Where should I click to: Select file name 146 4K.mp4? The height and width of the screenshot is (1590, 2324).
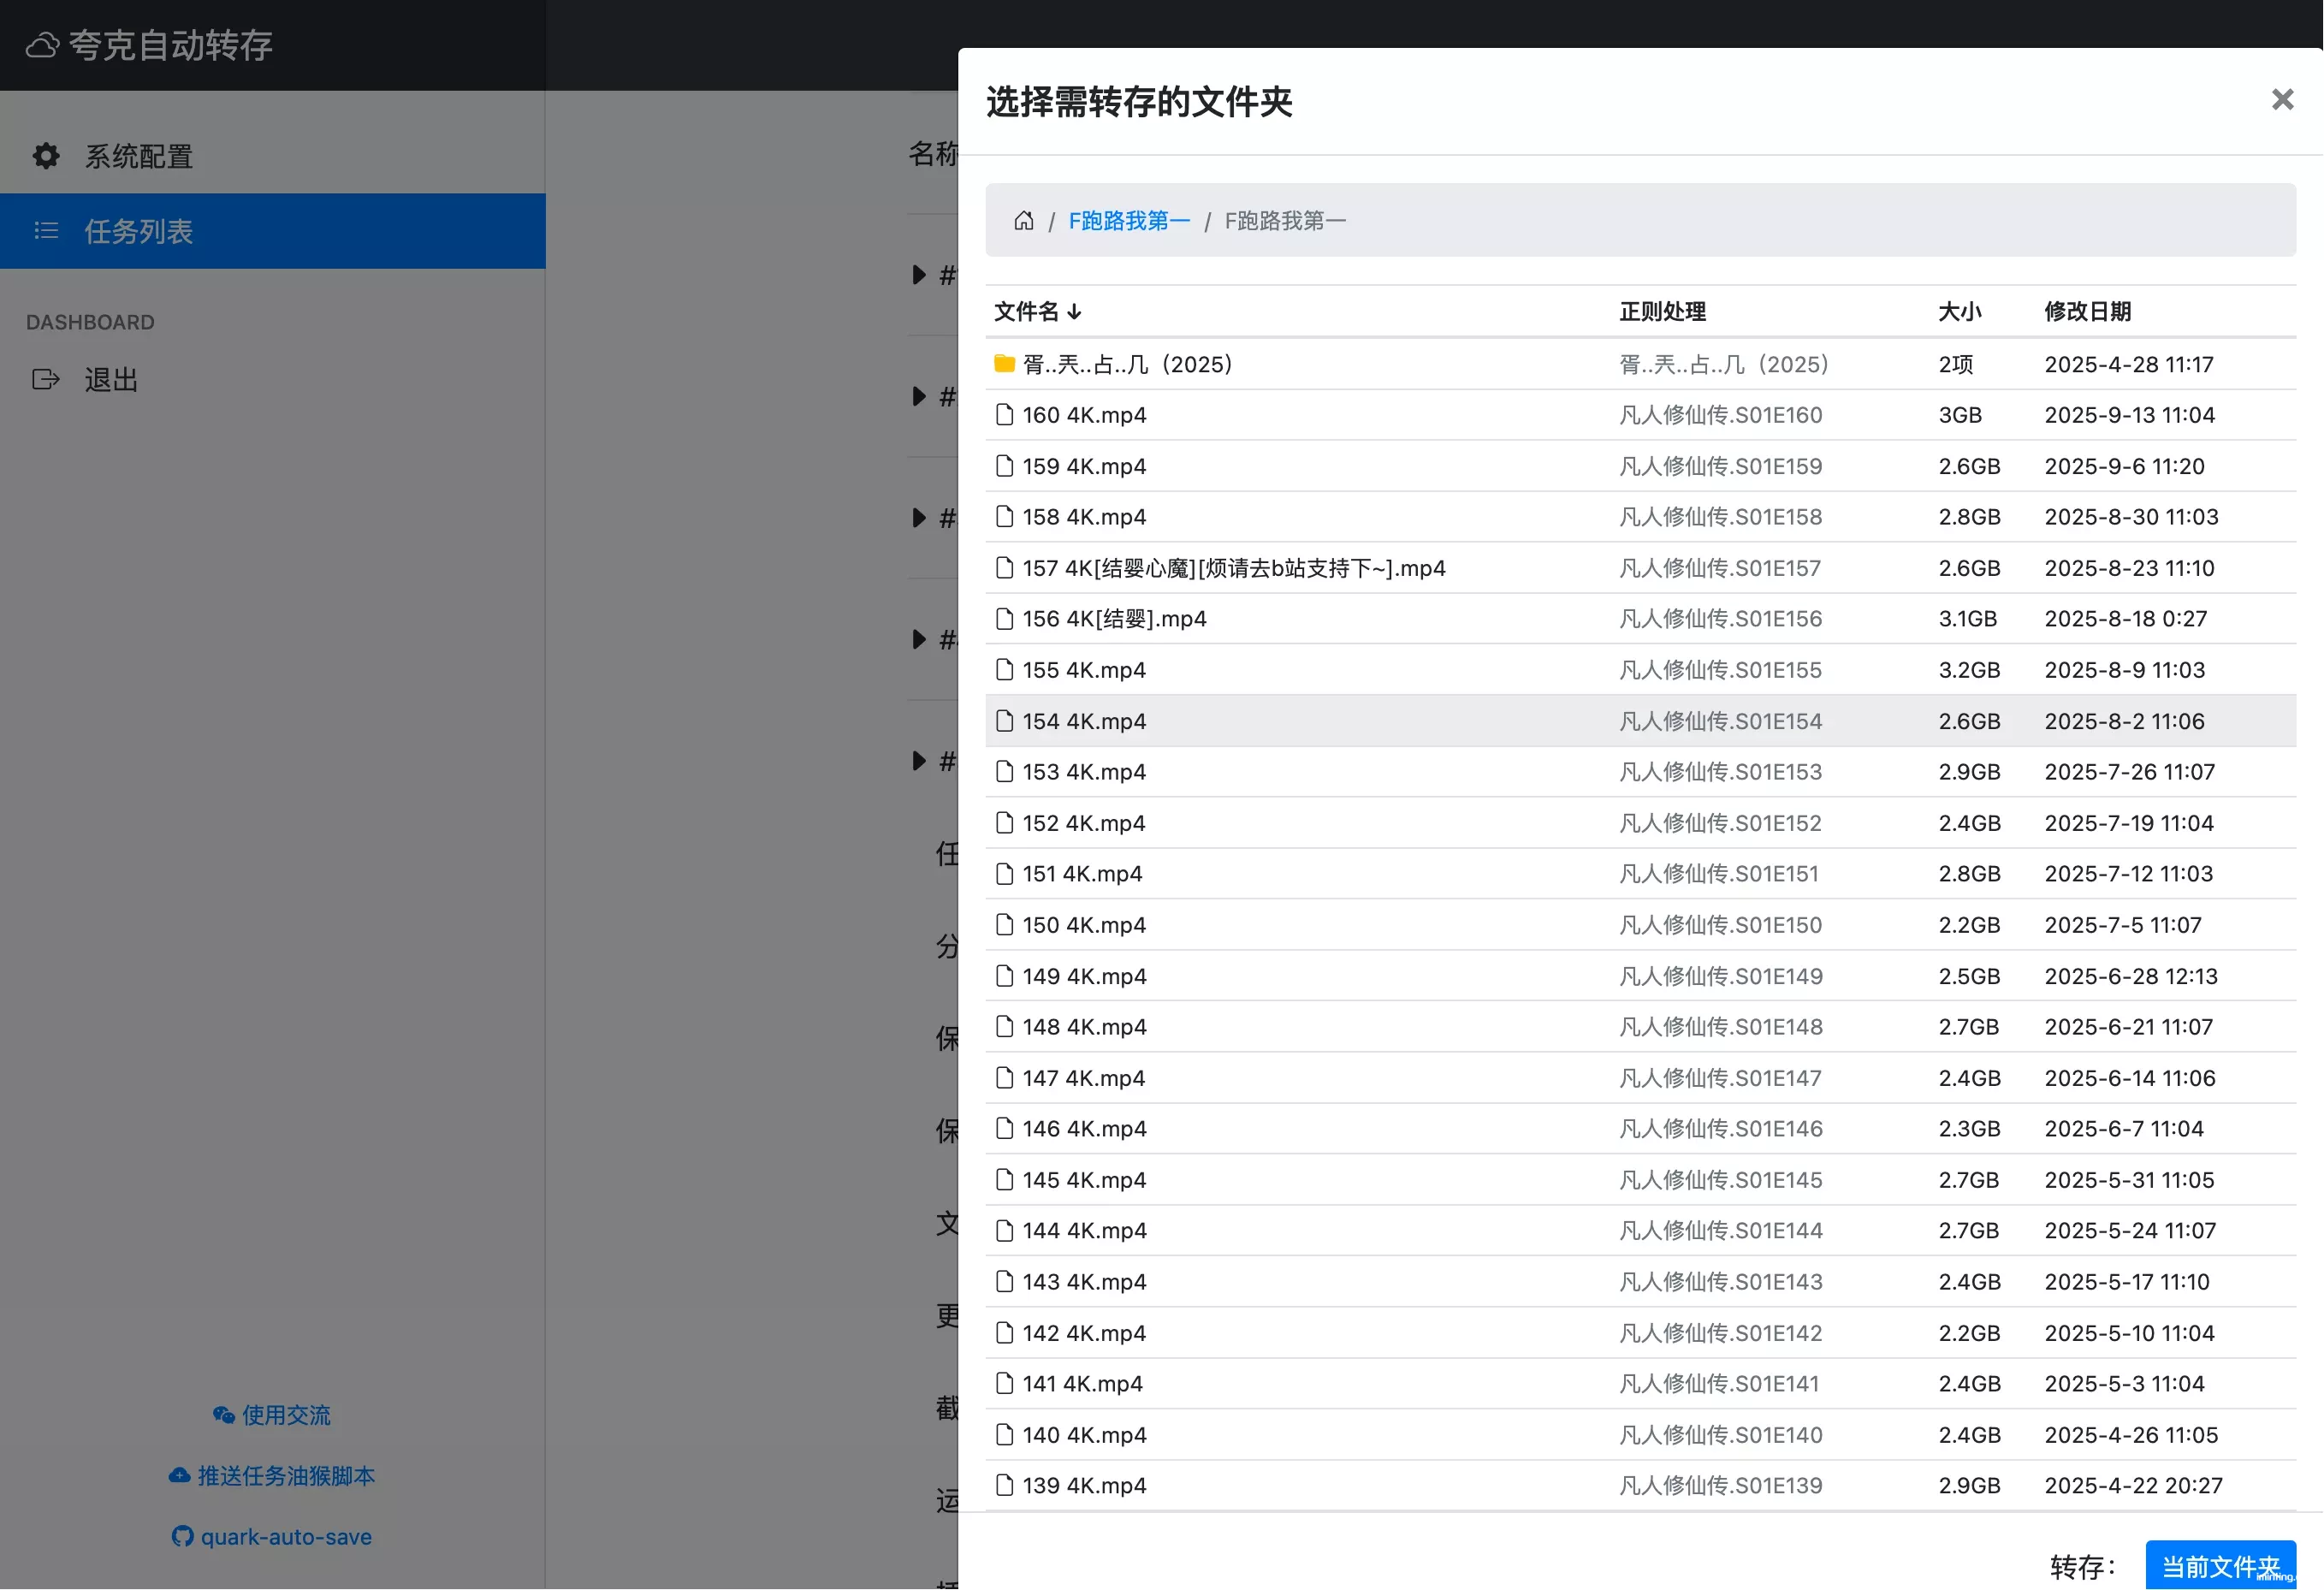[x=1084, y=1128]
